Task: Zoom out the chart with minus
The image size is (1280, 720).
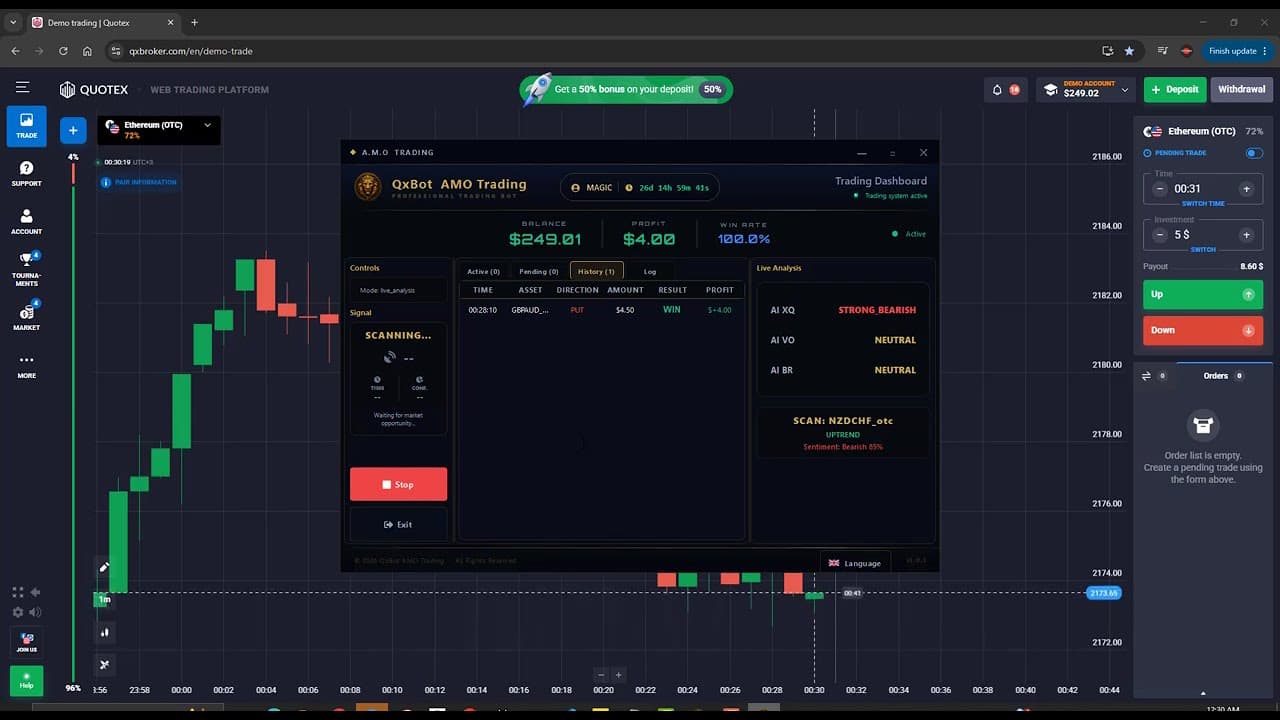Action: click(601, 675)
